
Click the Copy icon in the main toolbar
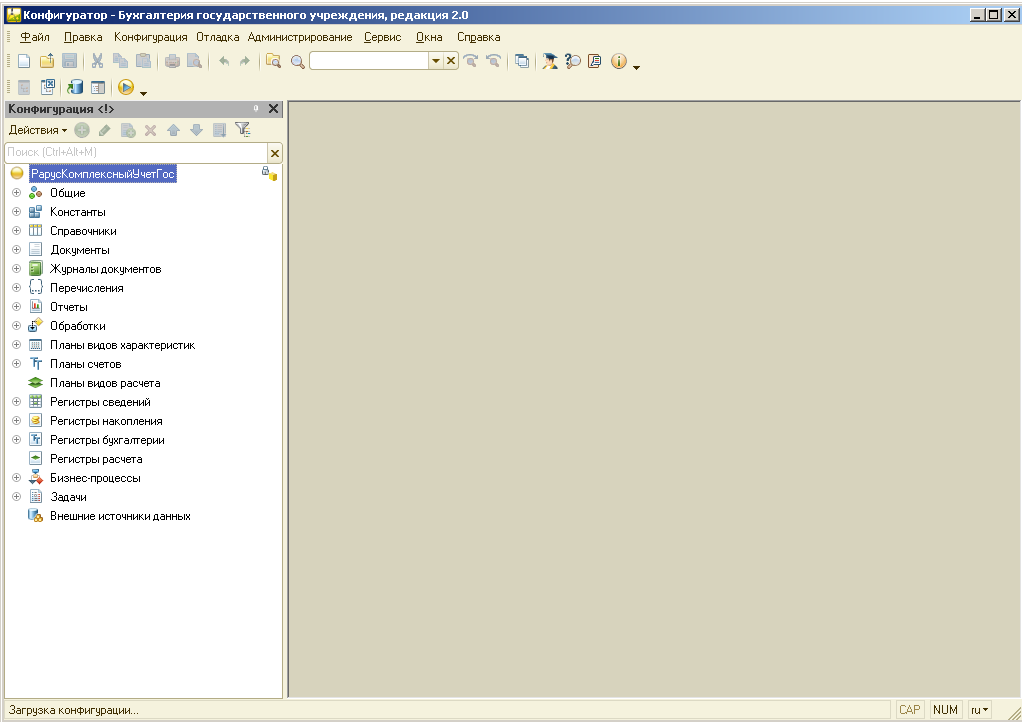(121, 61)
